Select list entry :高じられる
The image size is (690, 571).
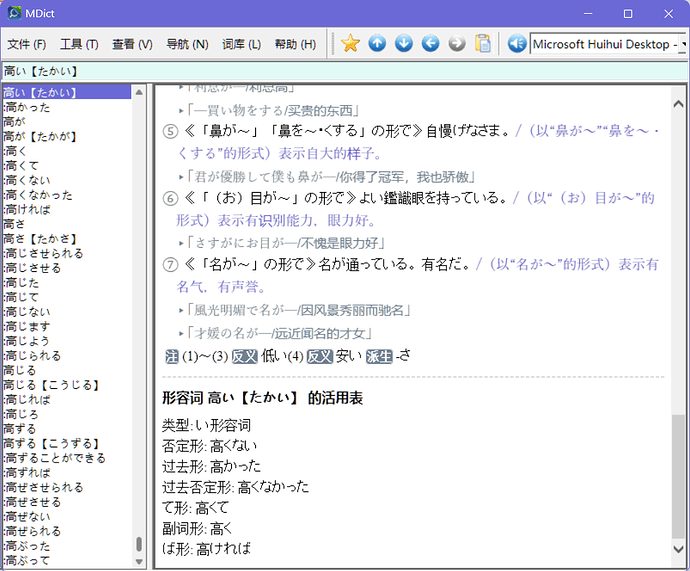(32, 355)
